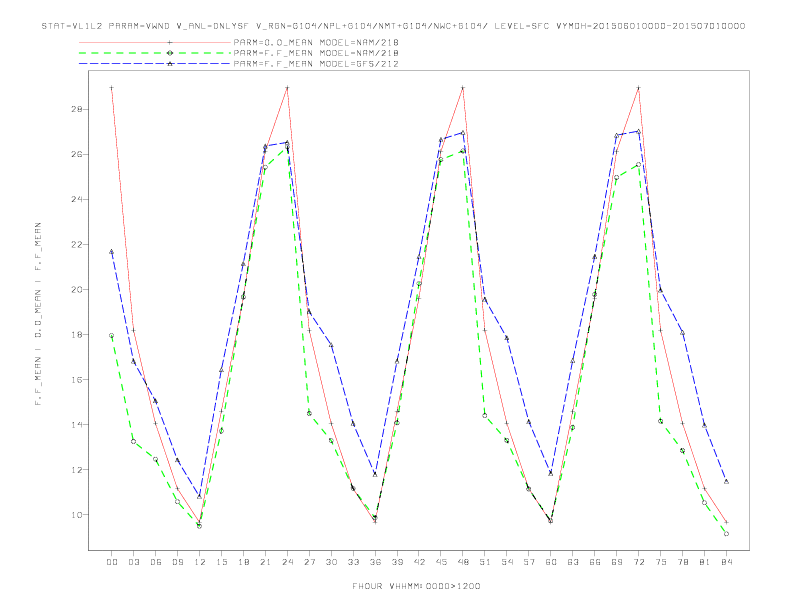Click x-axis forecast hour label 57

click(x=529, y=562)
